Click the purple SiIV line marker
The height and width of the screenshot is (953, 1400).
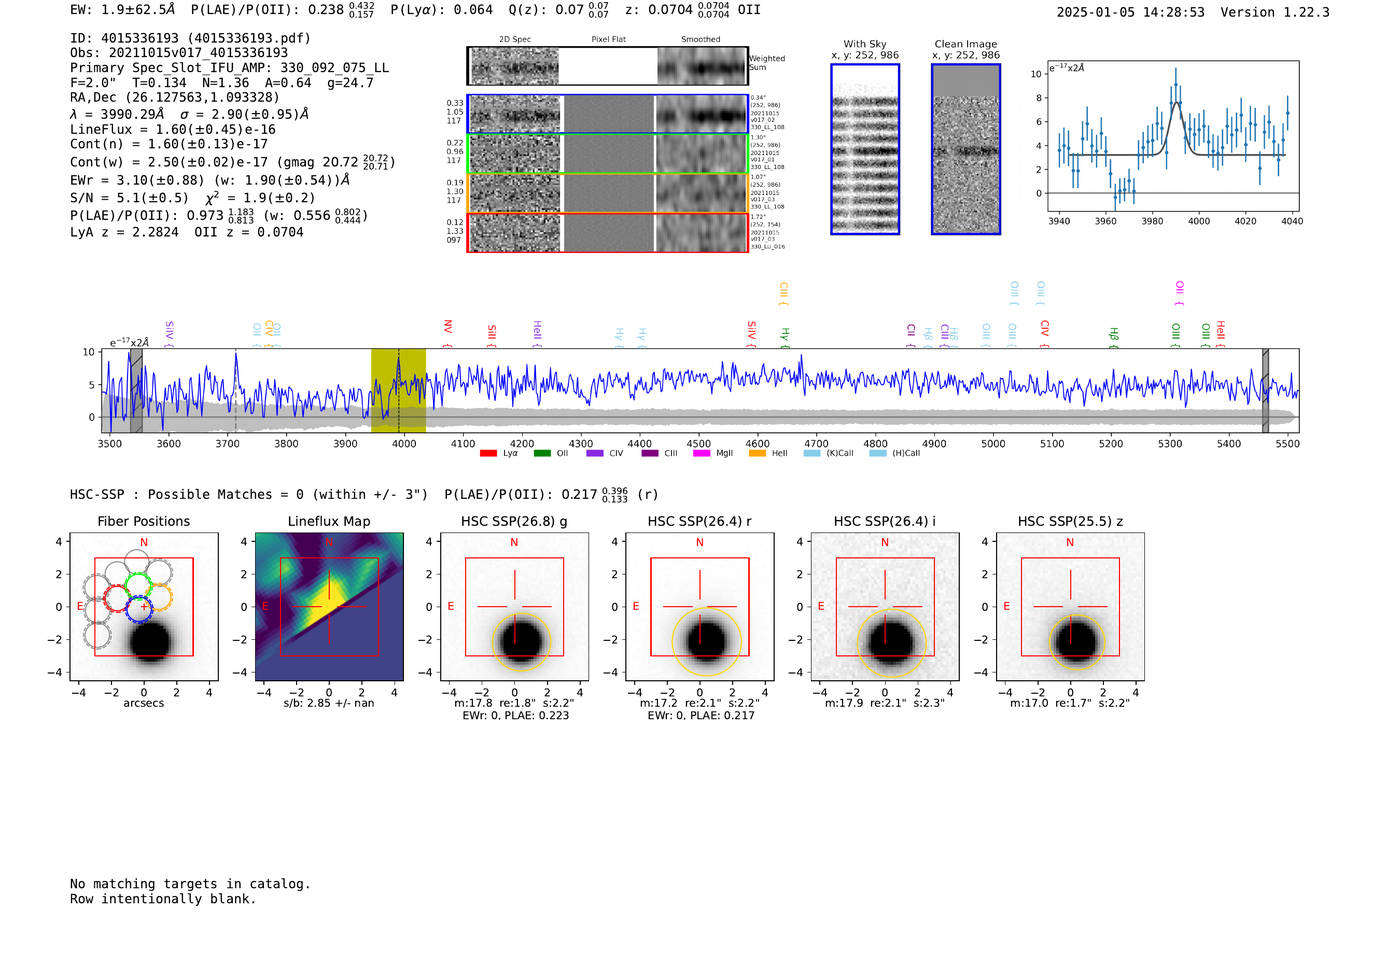169,334
